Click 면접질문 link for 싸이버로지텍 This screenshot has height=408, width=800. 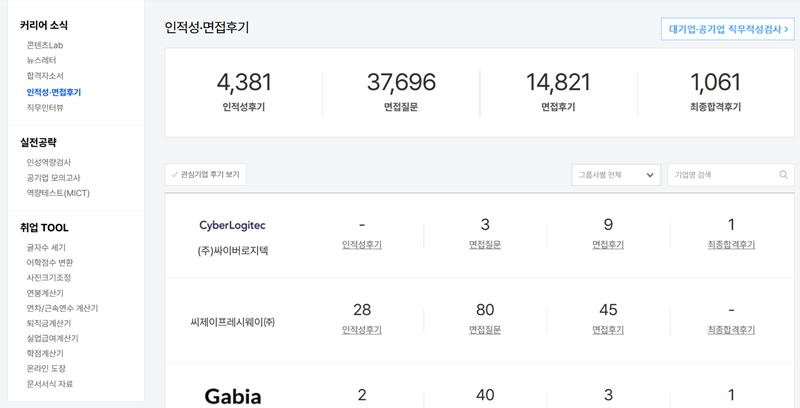485,245
